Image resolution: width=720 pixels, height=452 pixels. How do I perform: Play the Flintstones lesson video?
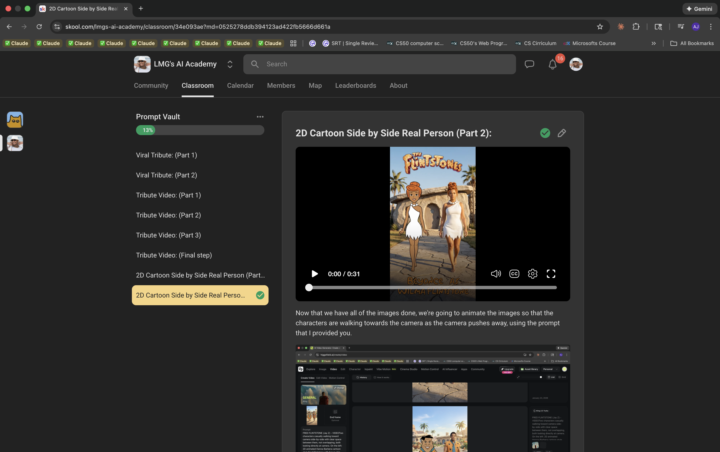[315, 273]
